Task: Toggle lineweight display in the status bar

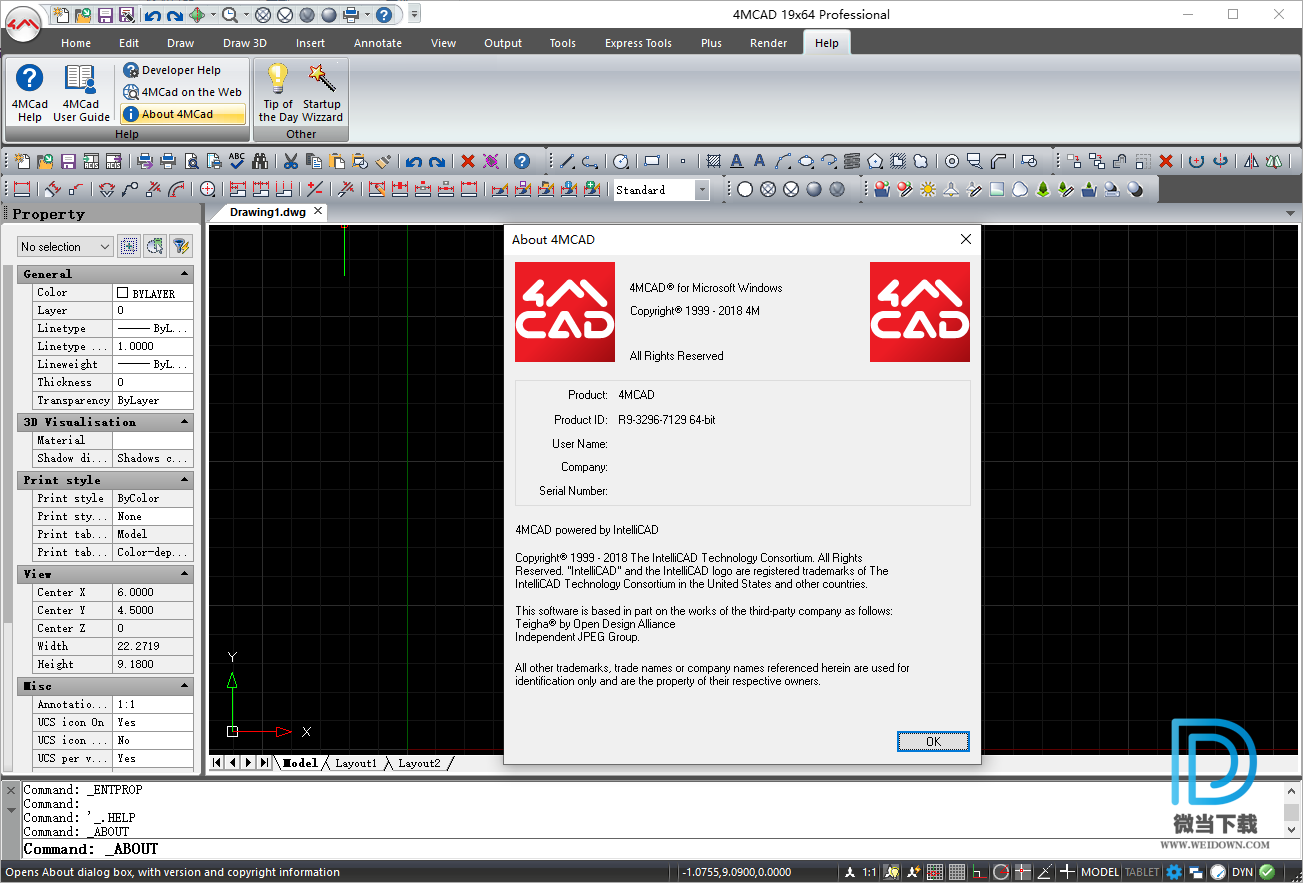Action: [x=1067, y=872]
